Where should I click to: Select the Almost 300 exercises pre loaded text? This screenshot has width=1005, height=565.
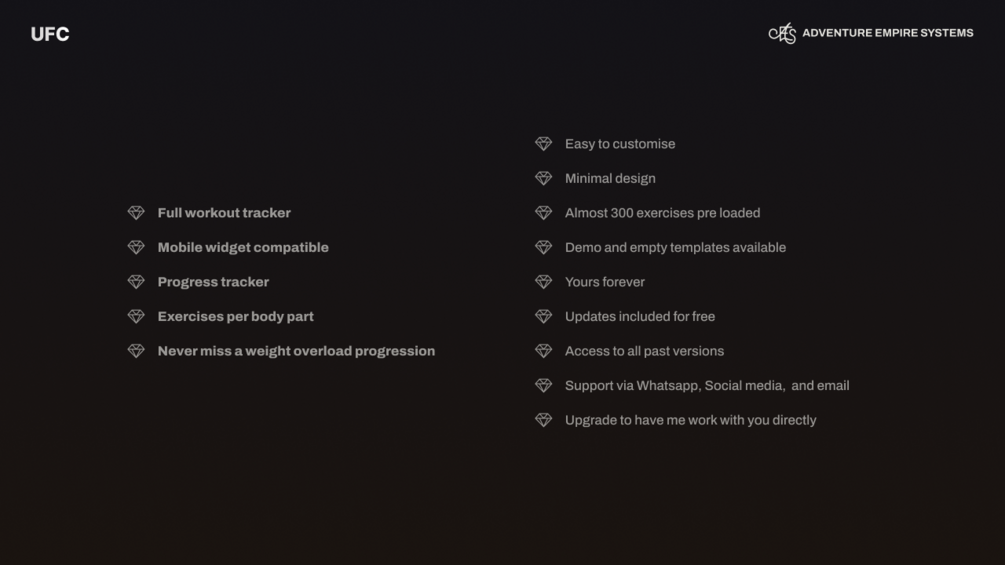[x=662, y=213]
